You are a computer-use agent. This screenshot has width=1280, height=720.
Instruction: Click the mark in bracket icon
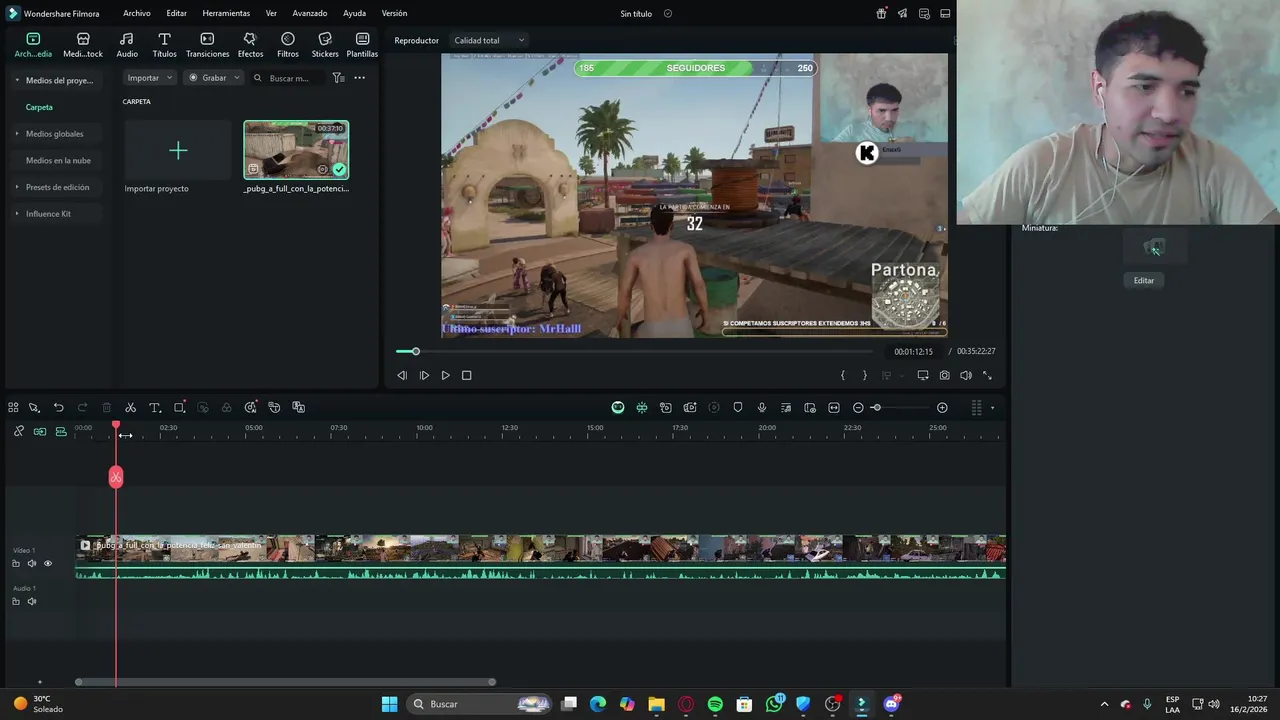[843, 375]
